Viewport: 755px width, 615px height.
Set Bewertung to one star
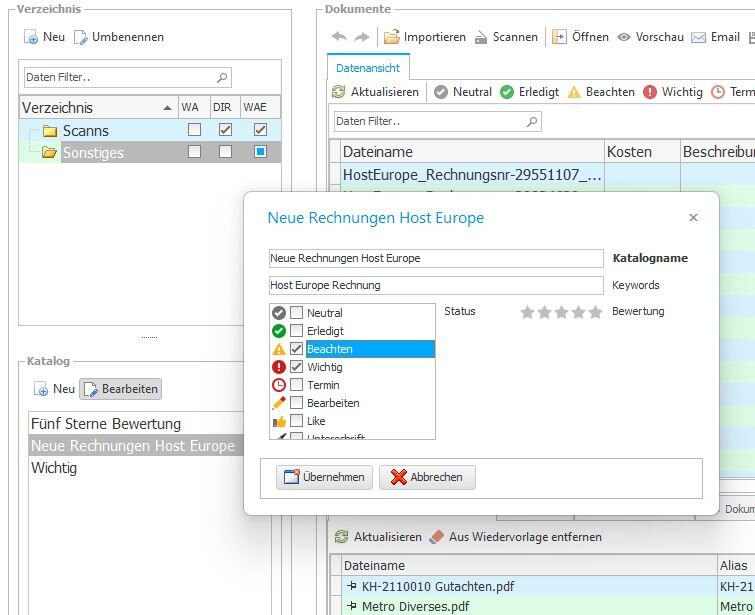click(x=527, y=312)
